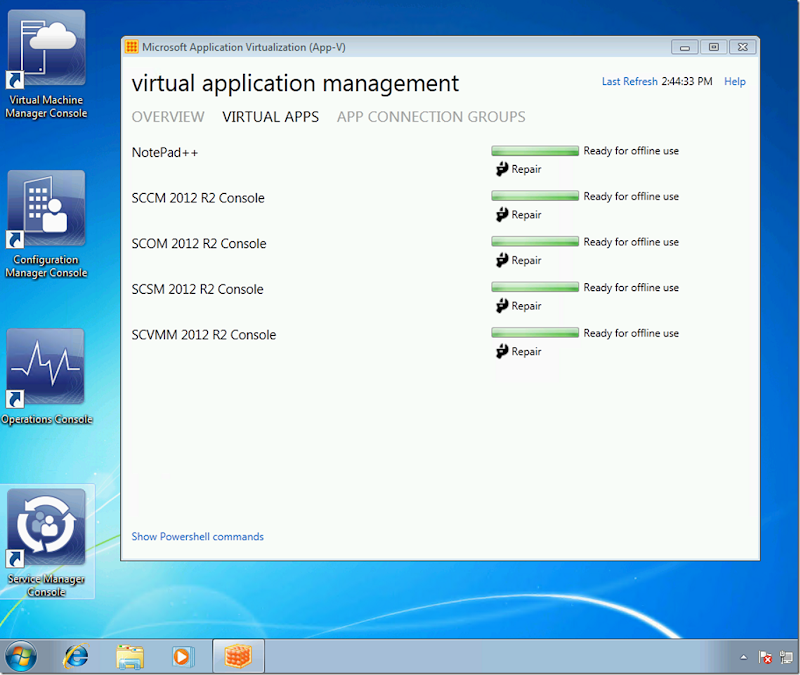
Task: Launch Internet Explorer from the taskbar
Action: pyautogui.click(x=76, y=657)
